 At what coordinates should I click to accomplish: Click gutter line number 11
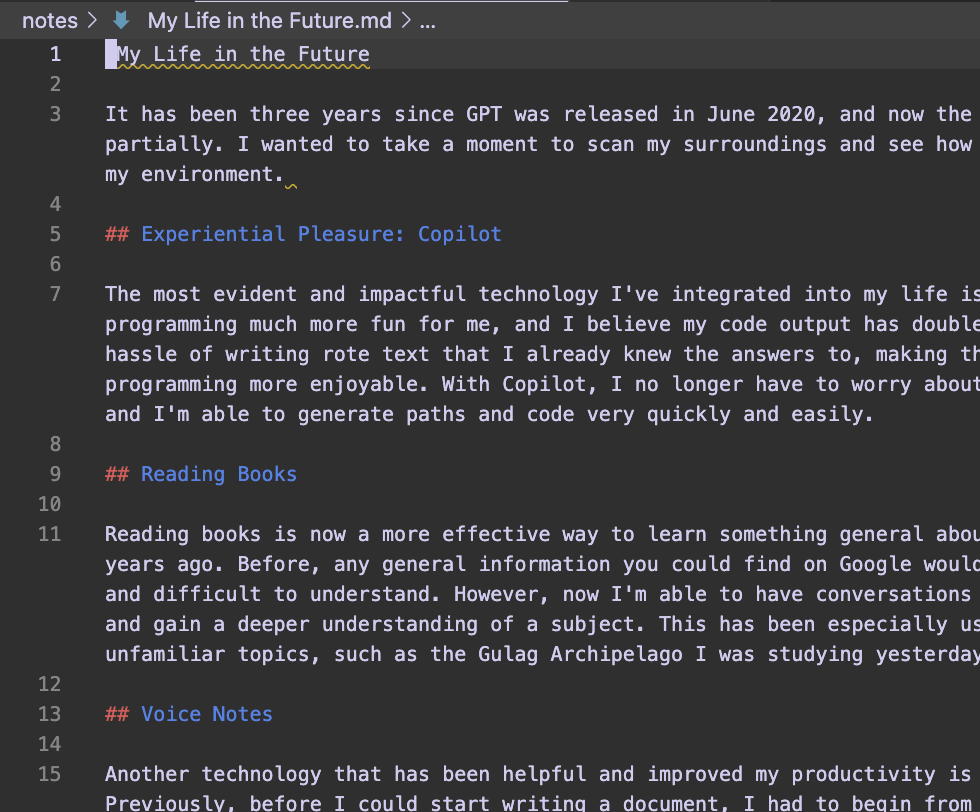50,534
